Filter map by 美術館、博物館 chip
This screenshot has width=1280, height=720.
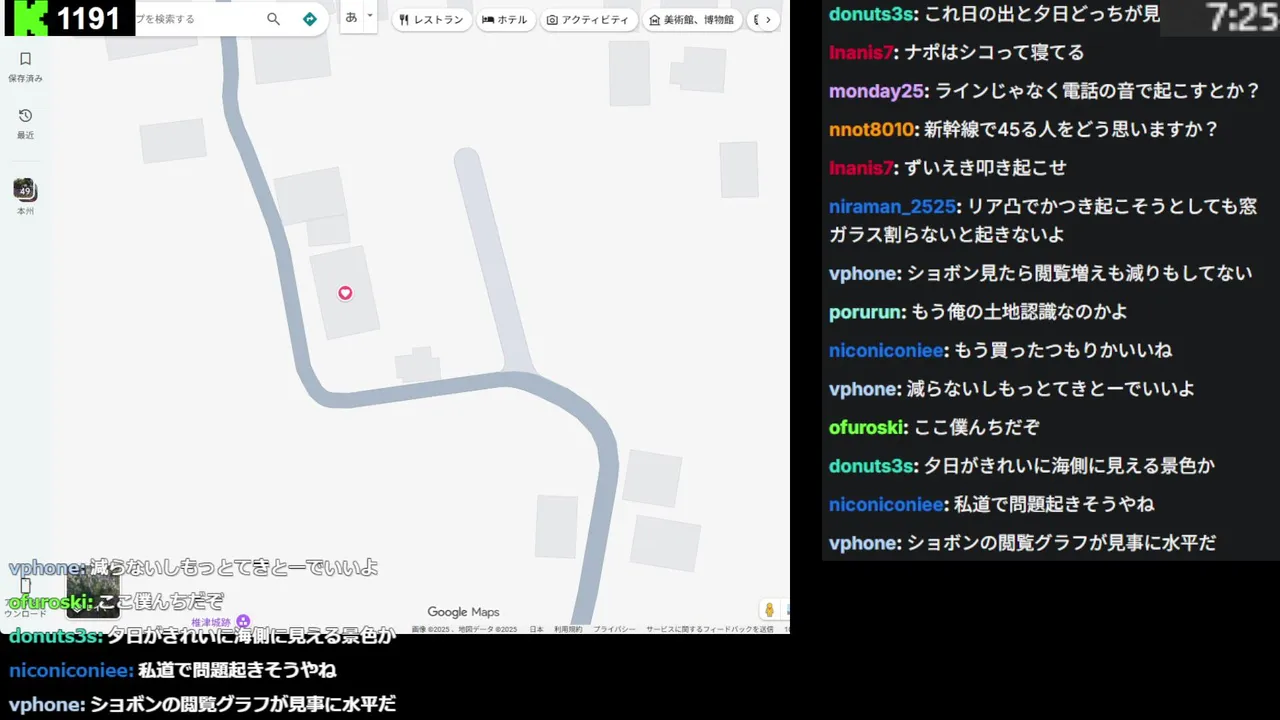[x=691, y=20]
